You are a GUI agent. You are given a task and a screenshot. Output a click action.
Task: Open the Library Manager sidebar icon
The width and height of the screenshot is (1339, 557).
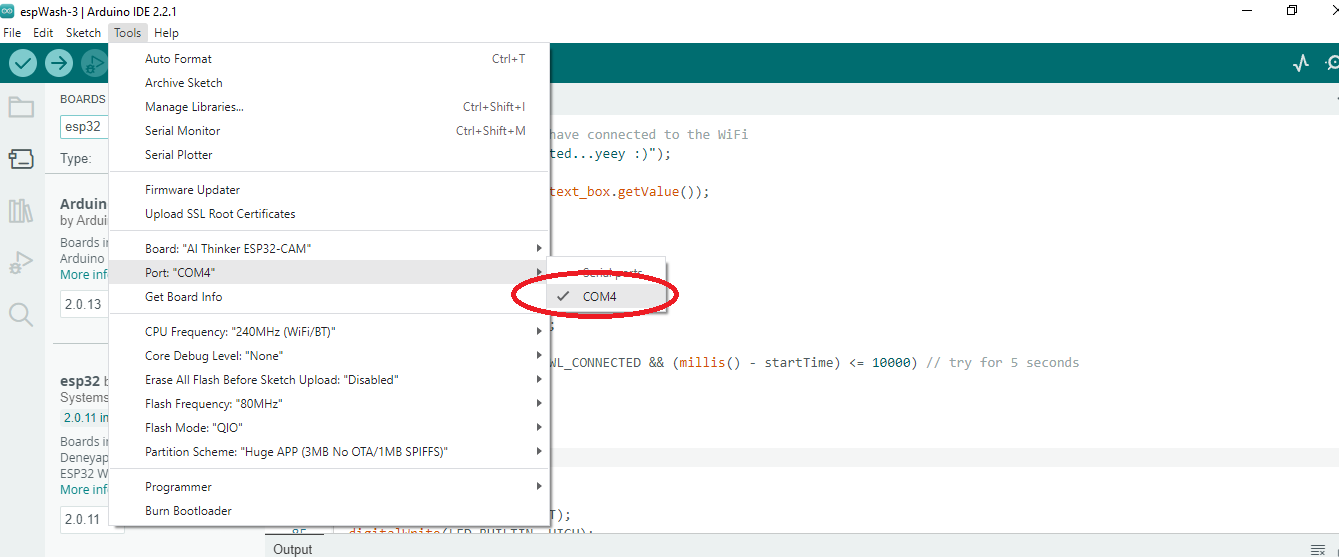tap(21, 211)
